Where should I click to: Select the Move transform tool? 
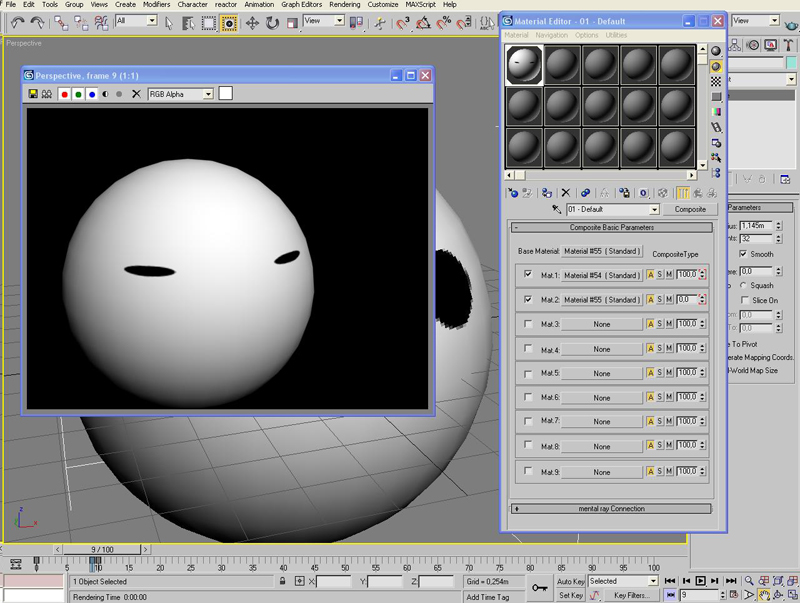pyautogui.click(x=251, y=22)
